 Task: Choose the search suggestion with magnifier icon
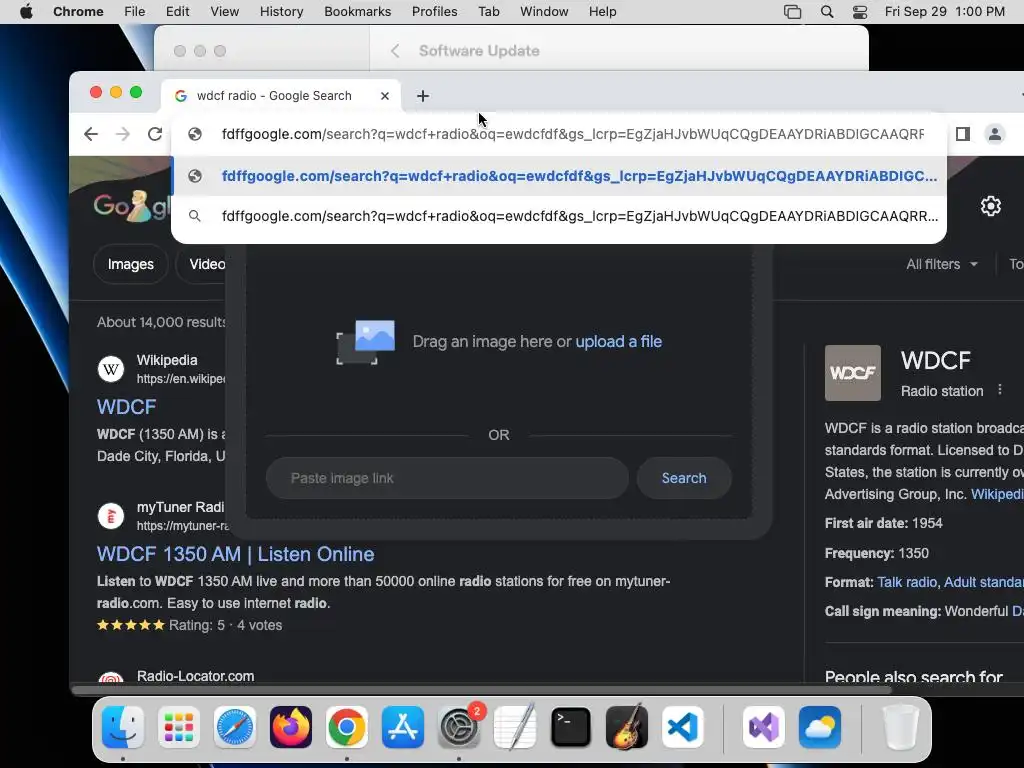click(x=559, y=216)
